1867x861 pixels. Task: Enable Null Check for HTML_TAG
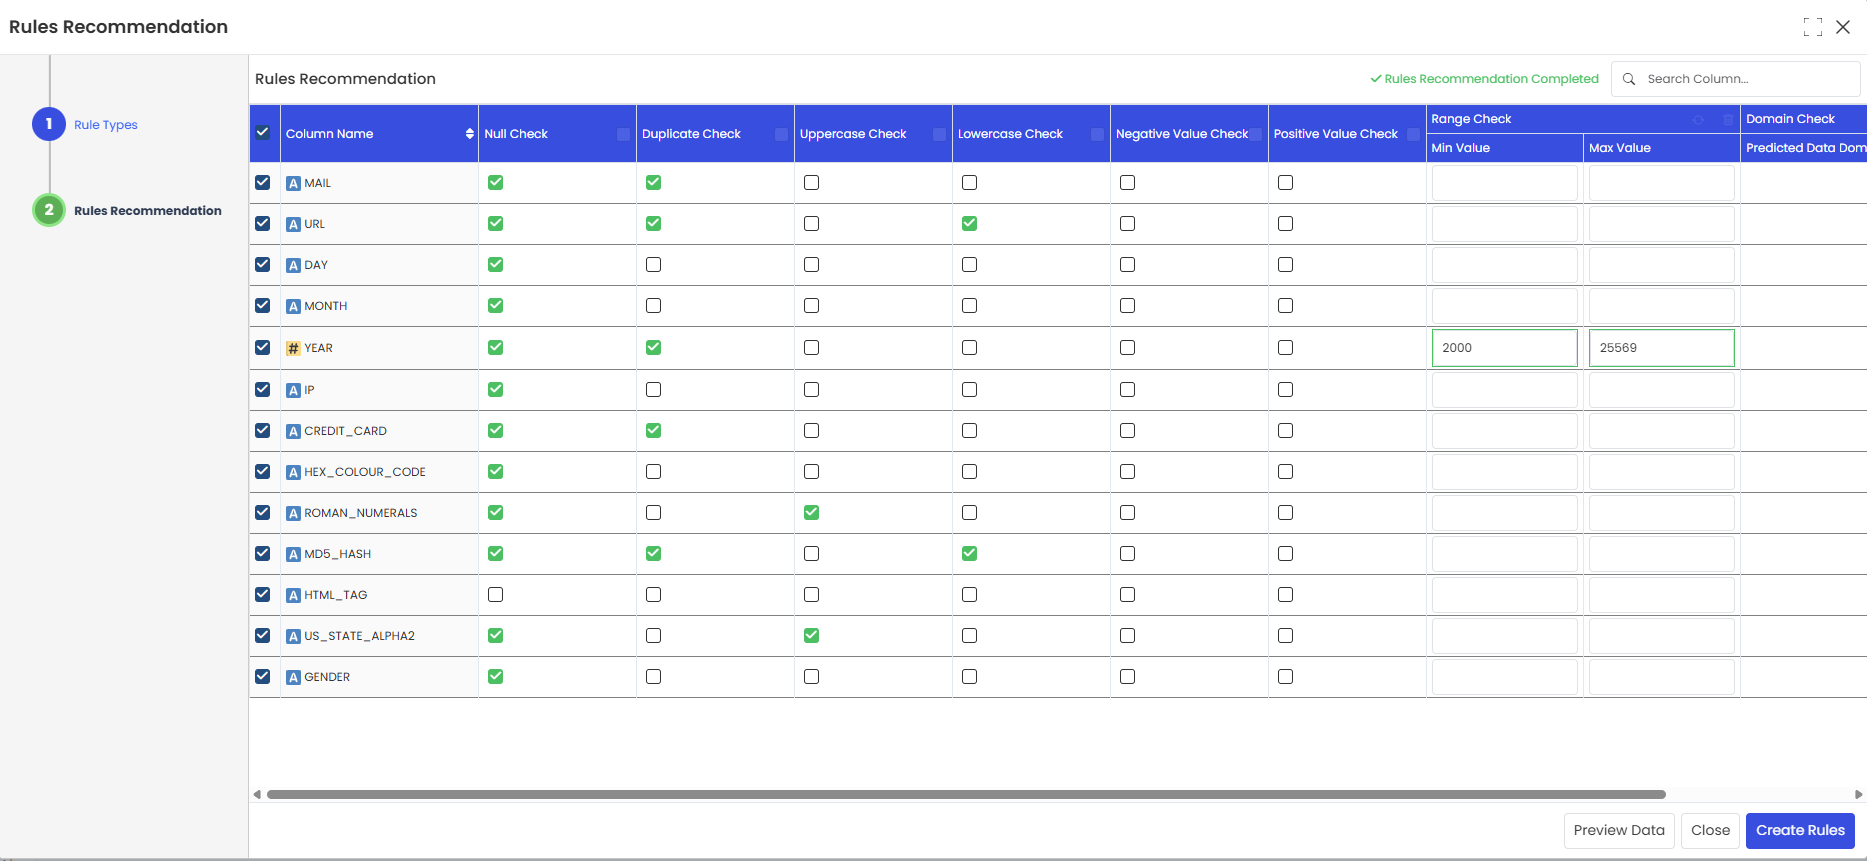496,595
